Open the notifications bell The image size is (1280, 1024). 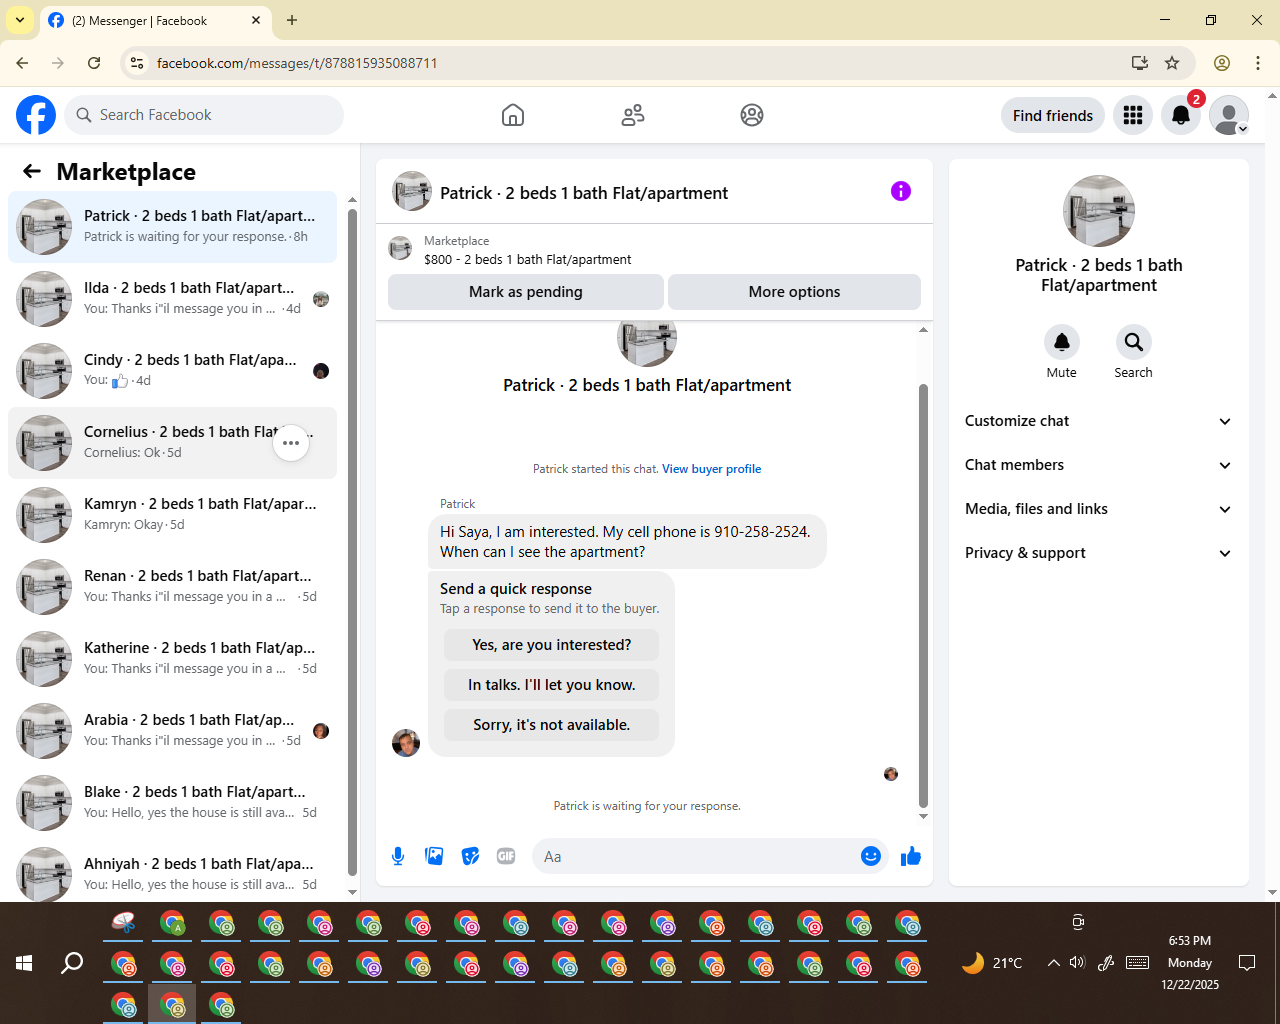point(1181,115)
